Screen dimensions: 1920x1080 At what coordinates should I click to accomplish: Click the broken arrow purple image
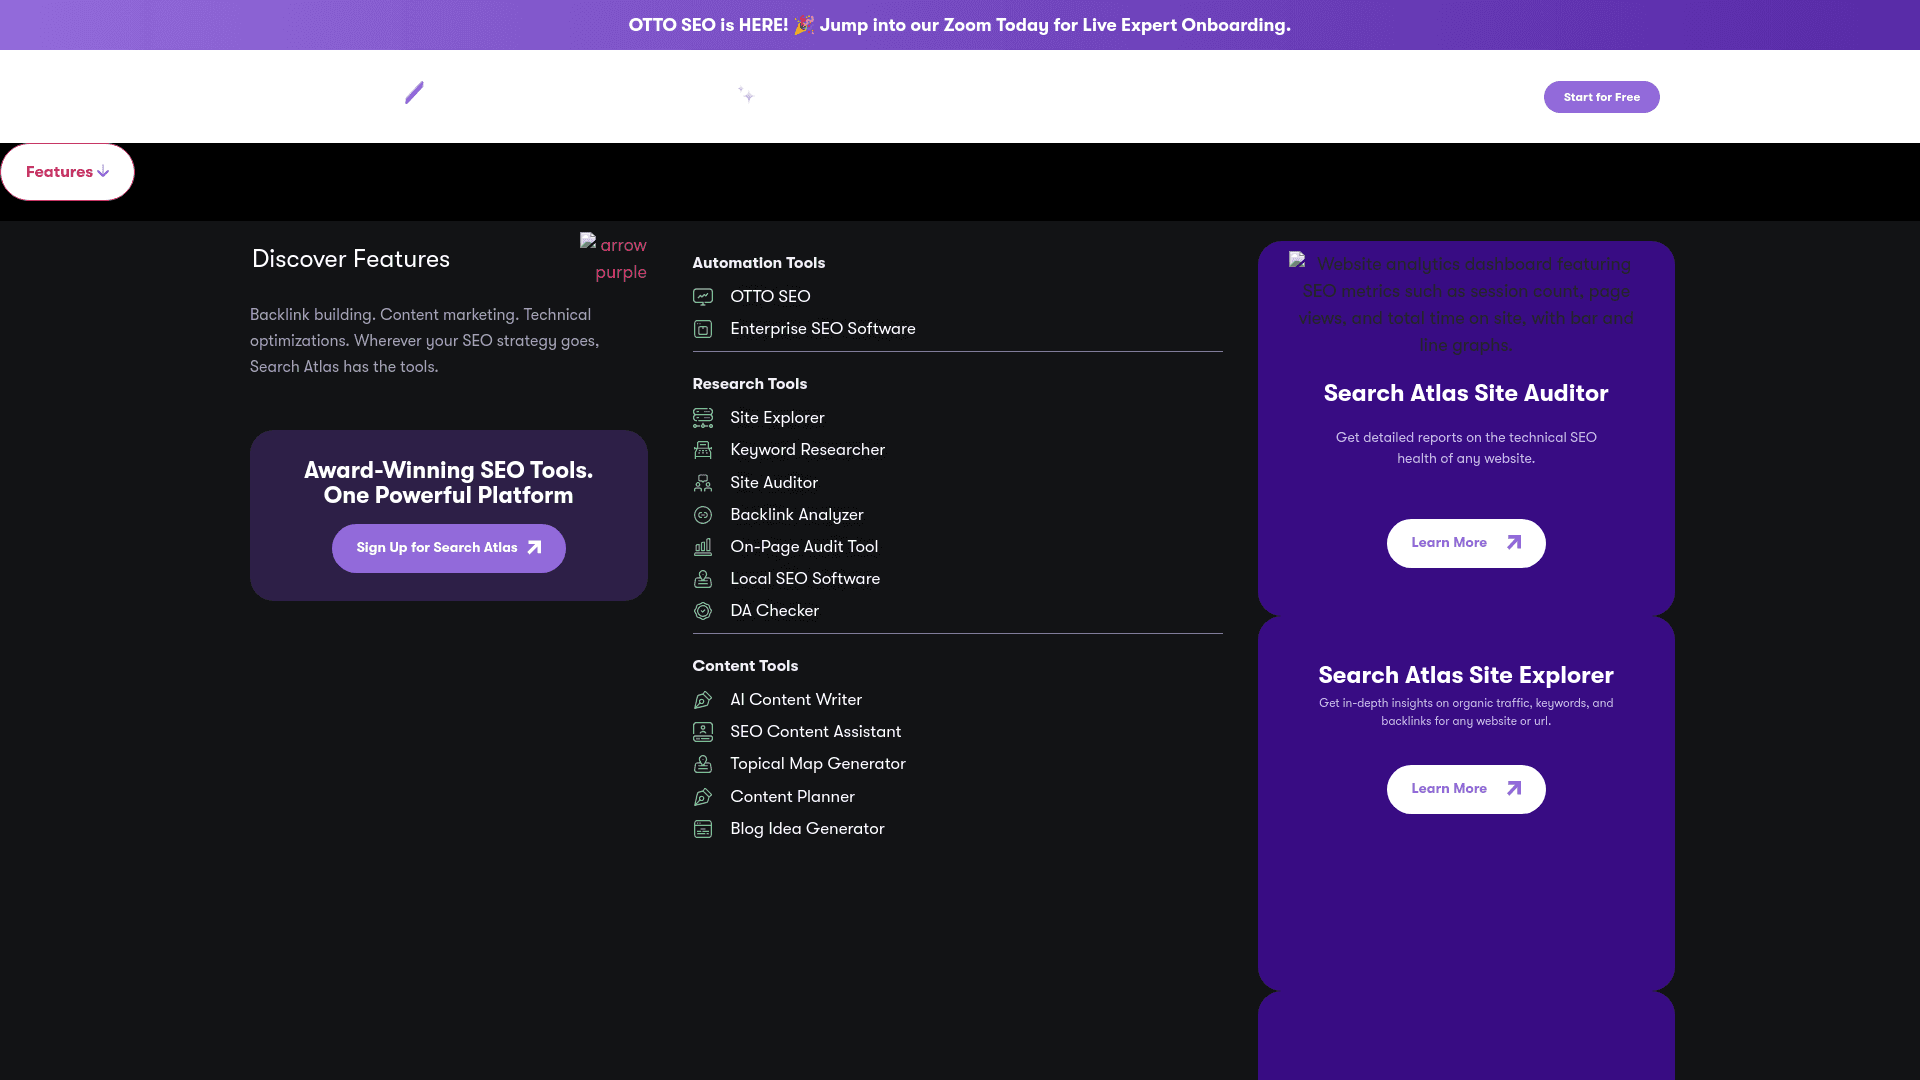[614, 258]
